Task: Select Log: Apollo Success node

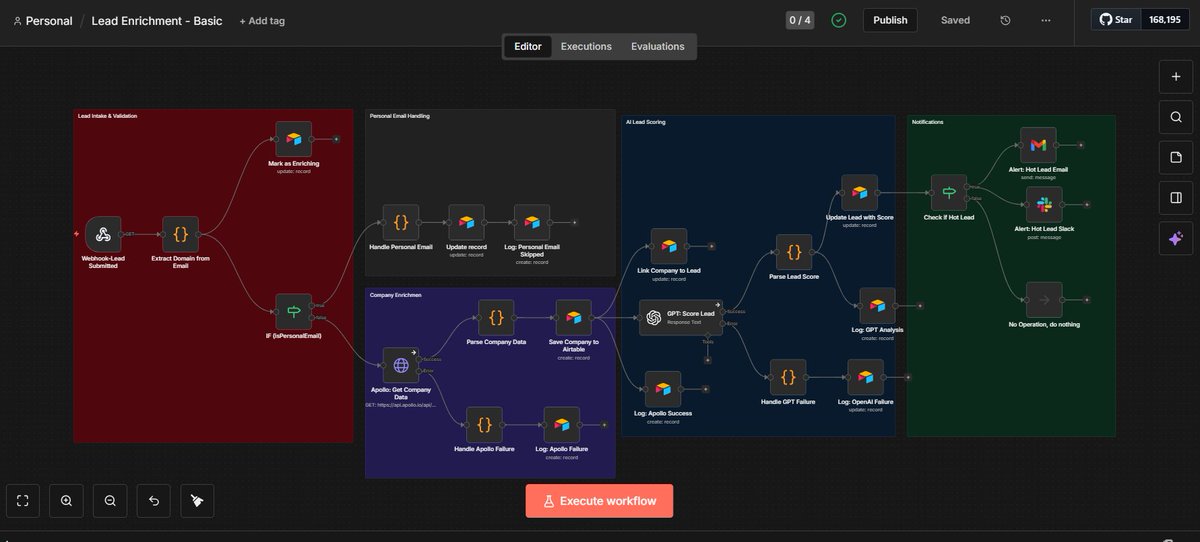Action: coord(662,389)
